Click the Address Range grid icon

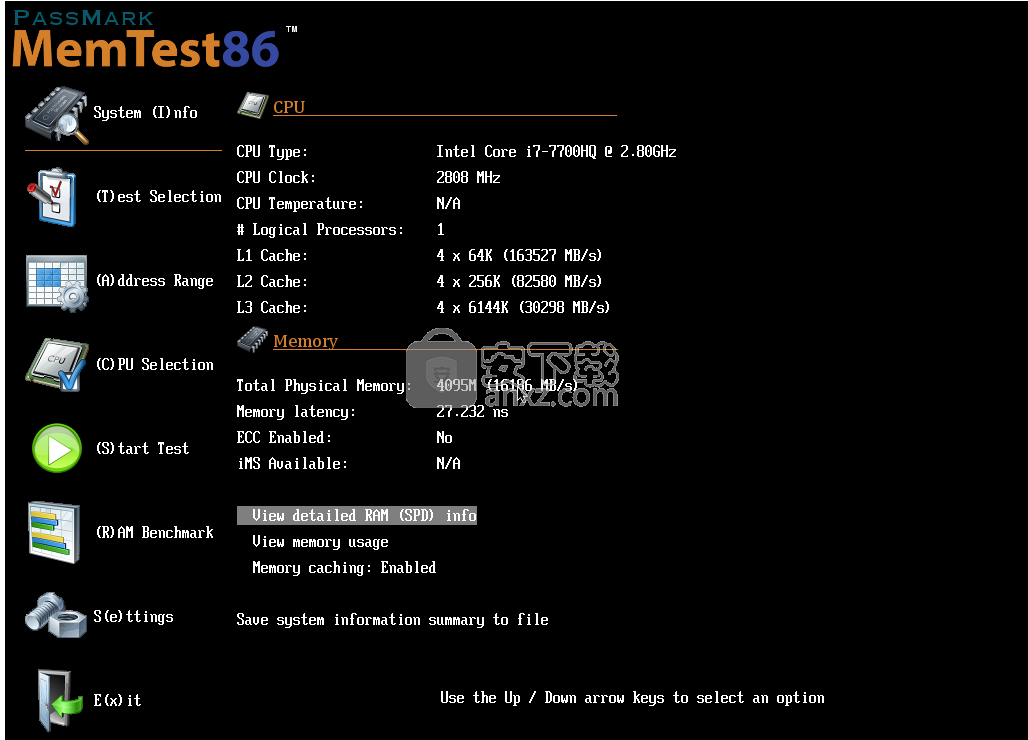56,282
